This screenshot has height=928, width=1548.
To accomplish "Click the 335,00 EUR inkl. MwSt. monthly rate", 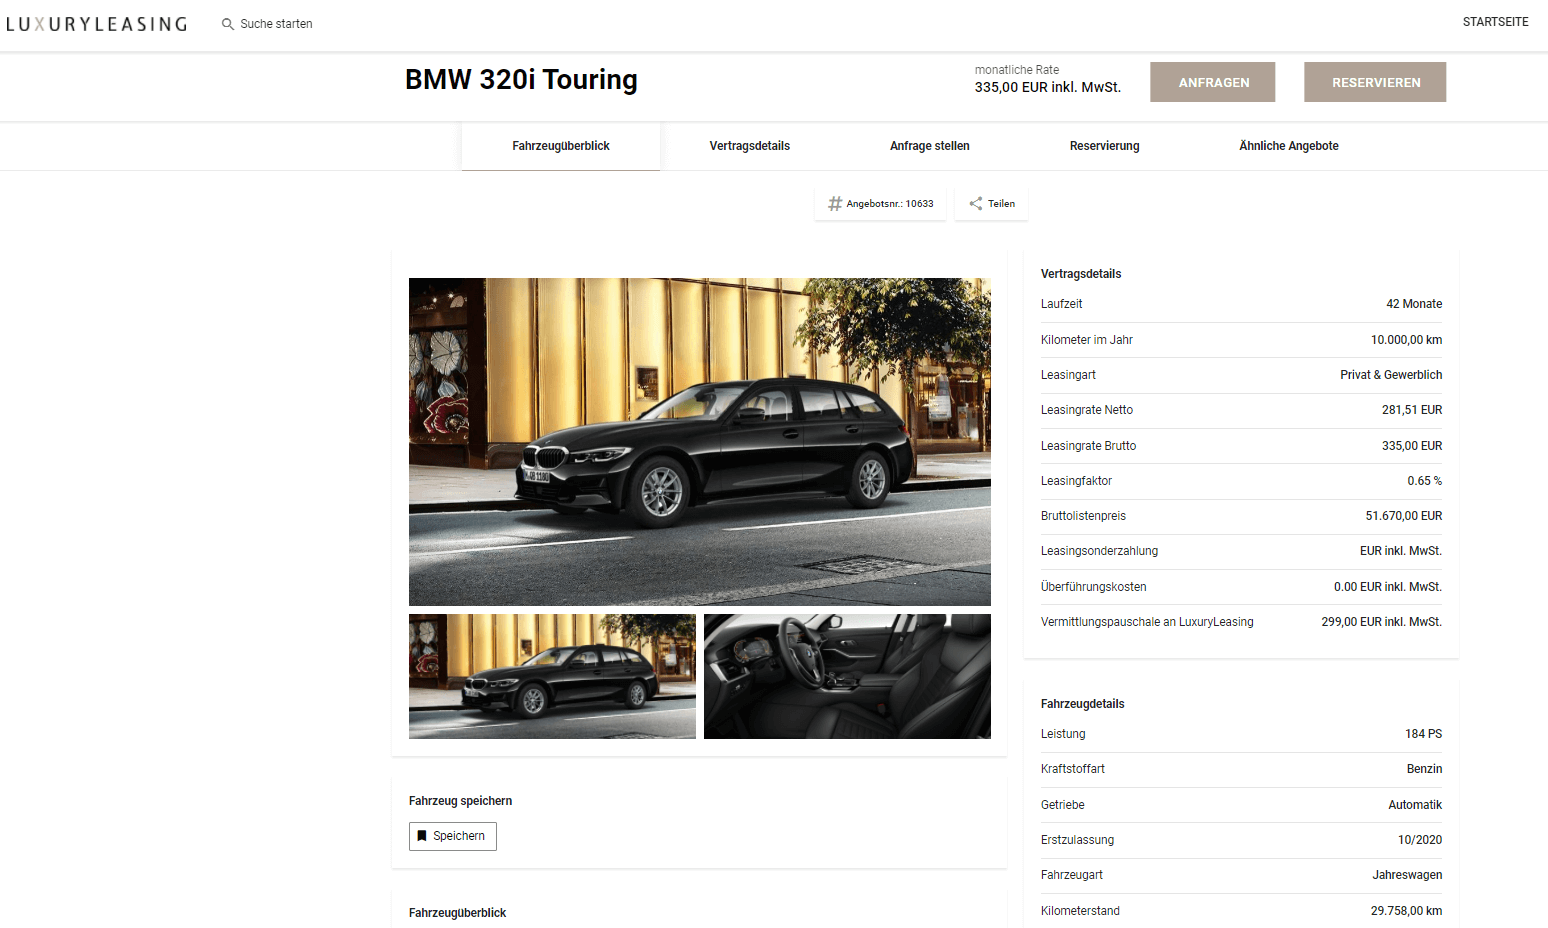I will (x=1048, y=88).
